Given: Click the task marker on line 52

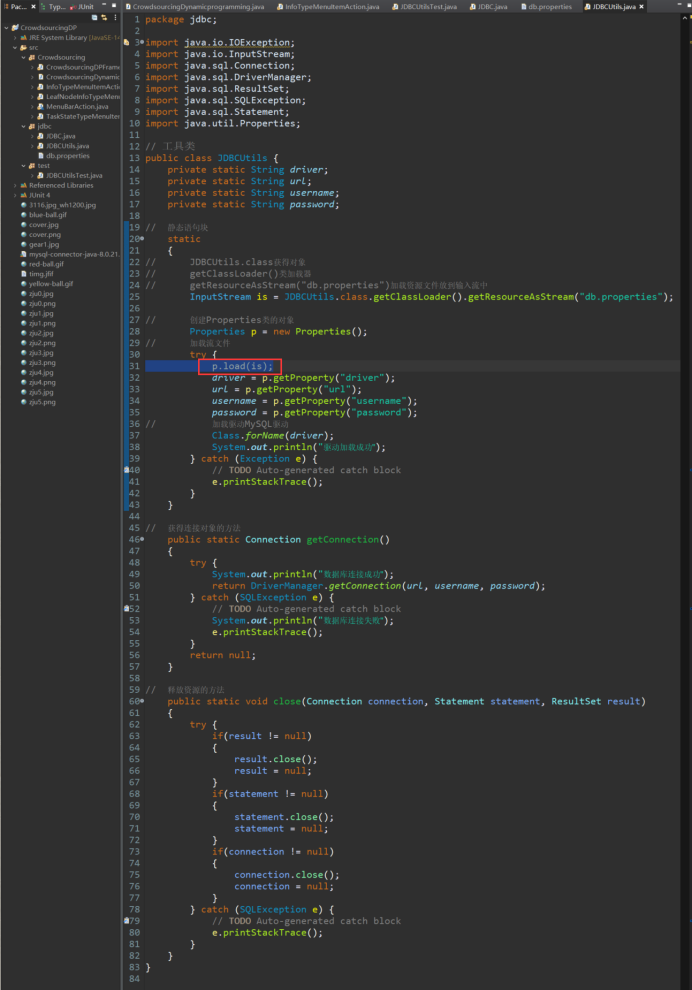Looking at the screenshot, I should pyautogui.click(x=126, y=609).
